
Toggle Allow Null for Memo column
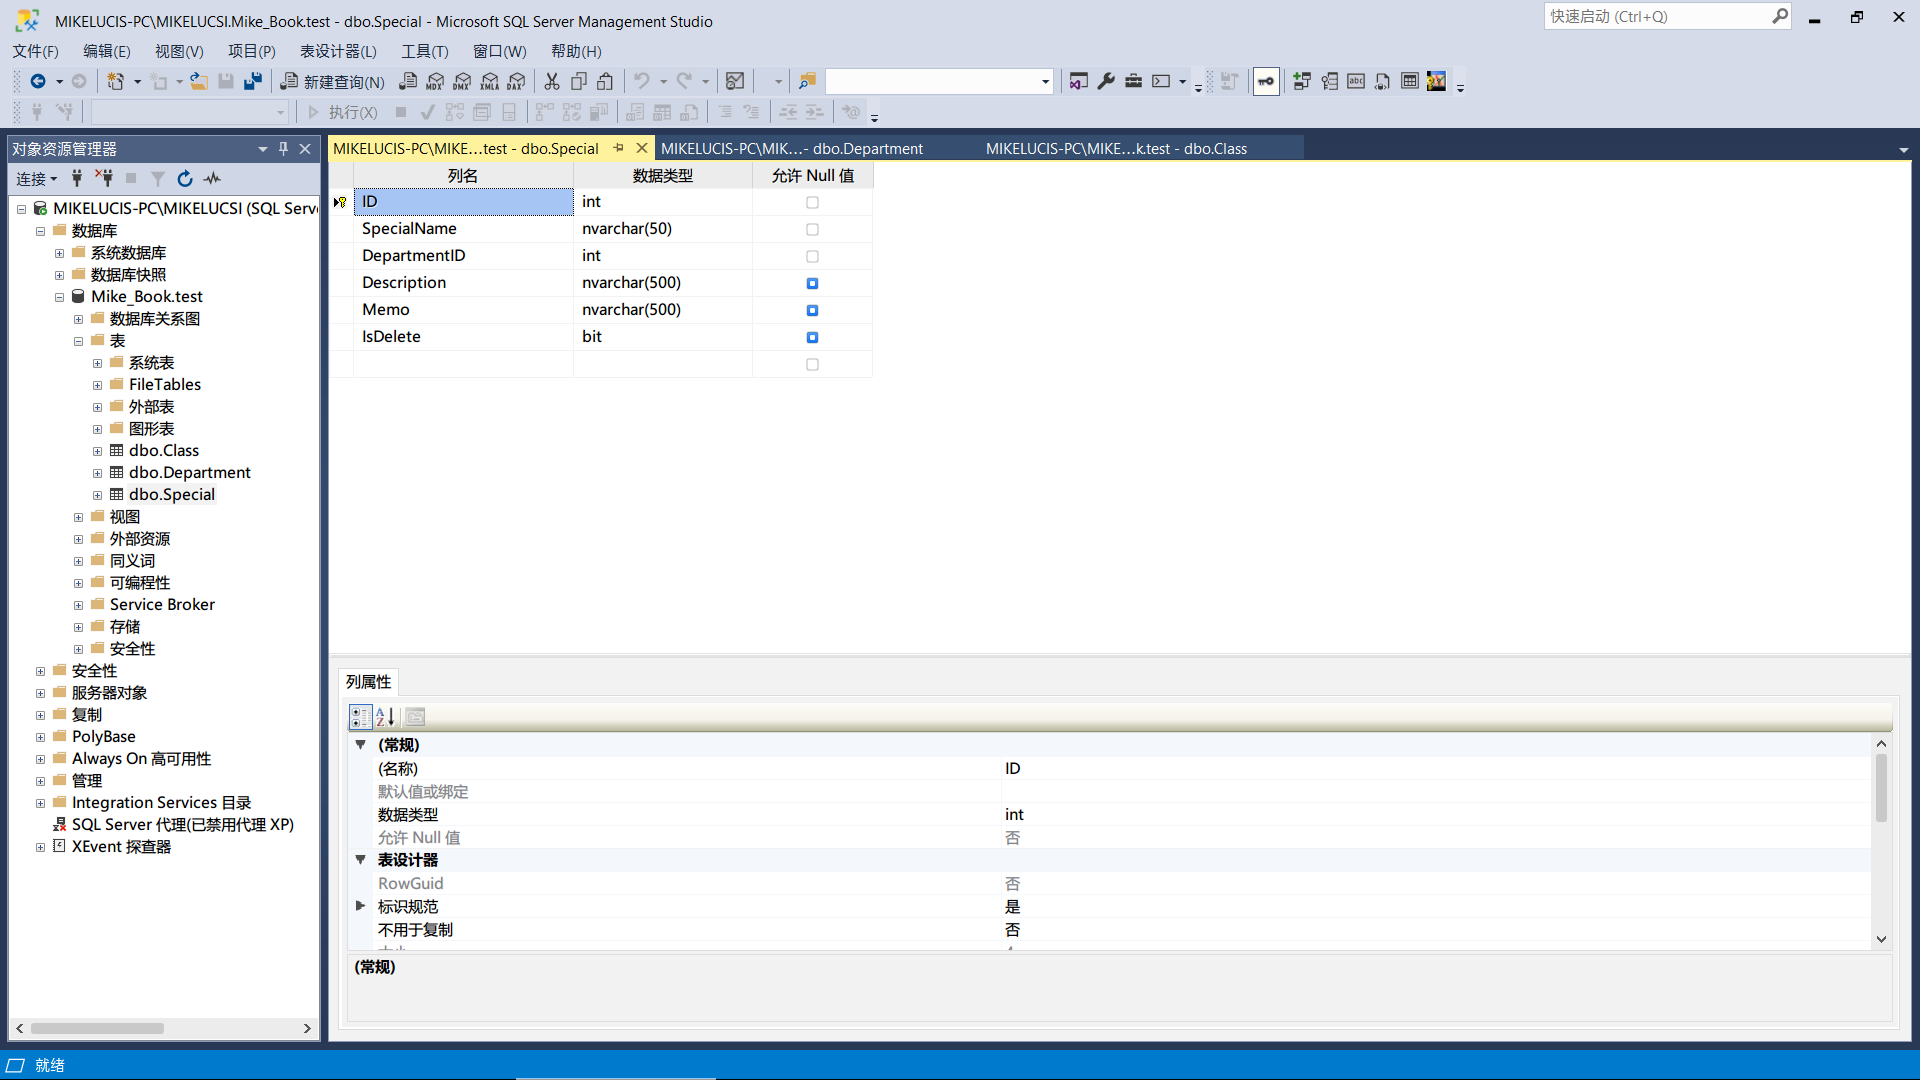coord(812,309)
